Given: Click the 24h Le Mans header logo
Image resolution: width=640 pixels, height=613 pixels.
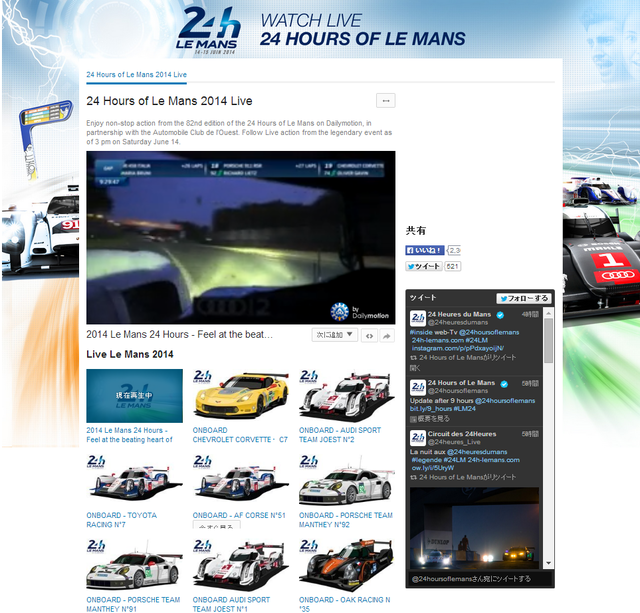Looking at the screenshot, I should pos(208,31).
